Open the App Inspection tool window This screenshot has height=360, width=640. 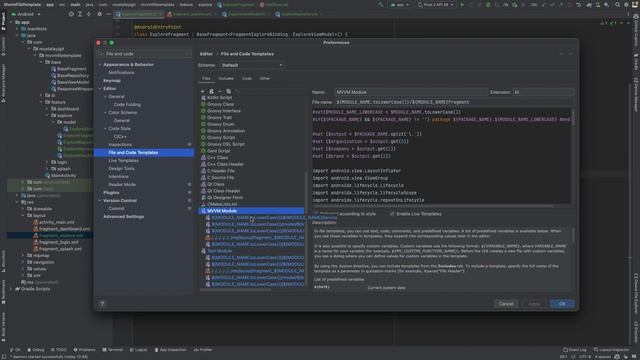click(170, 350)
